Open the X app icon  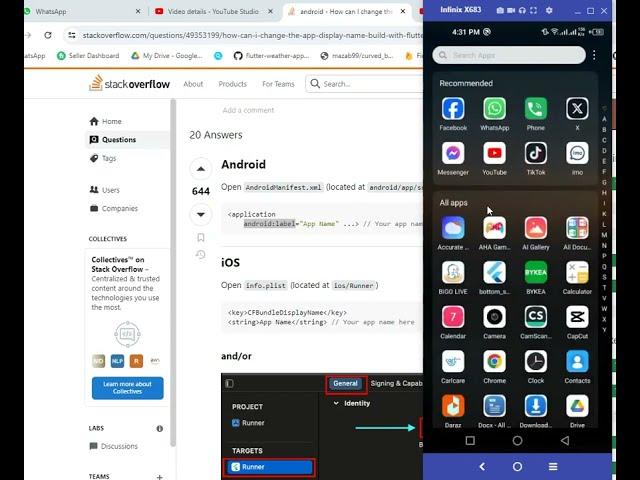point(577,109)
